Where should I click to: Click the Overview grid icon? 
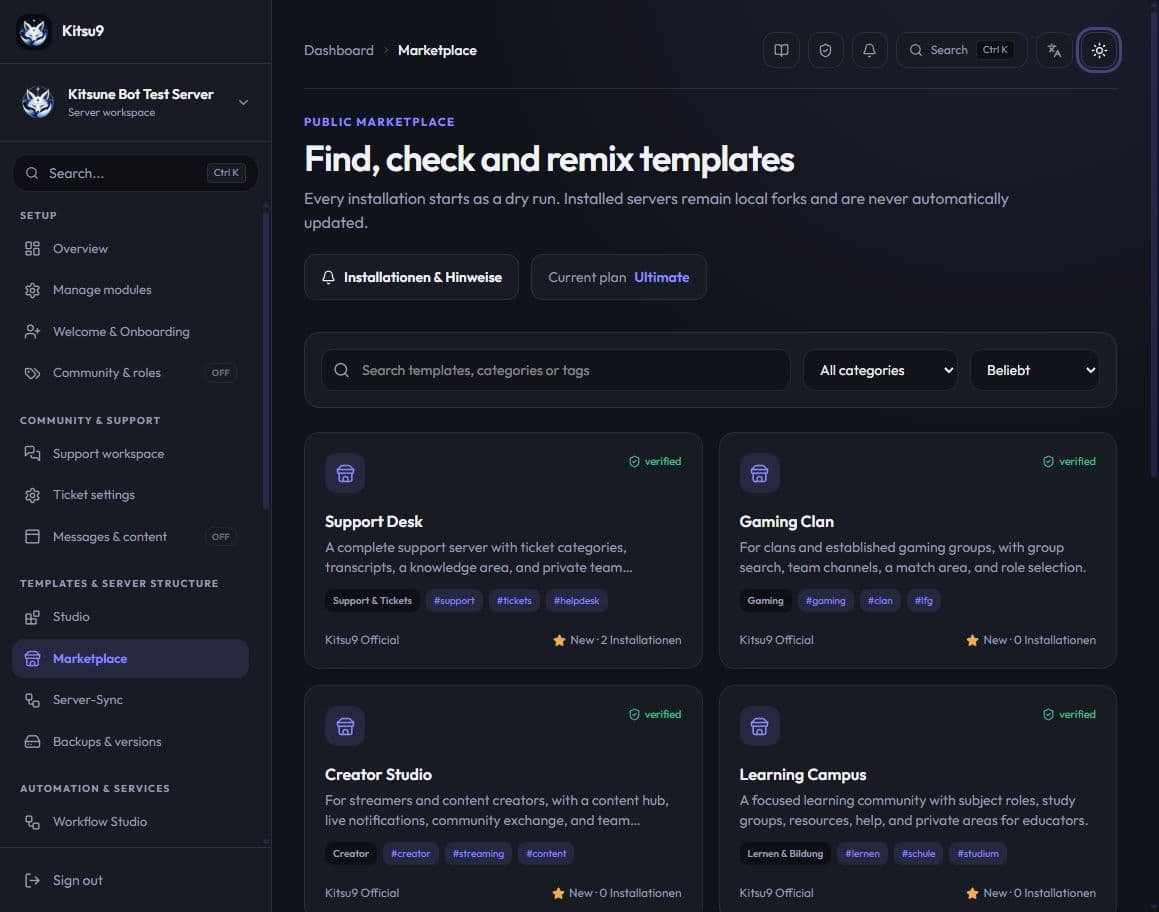pyautogui.click(x=32, y=248)
